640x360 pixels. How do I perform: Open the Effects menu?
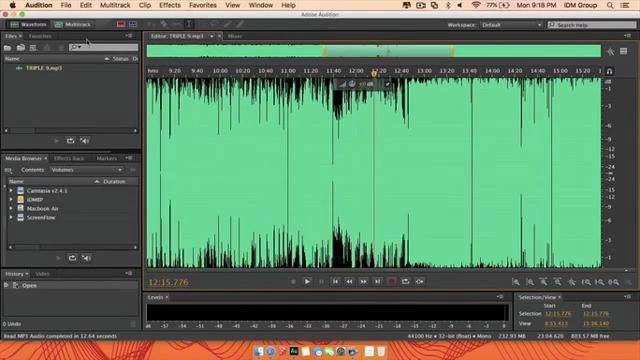pos(169,5)
